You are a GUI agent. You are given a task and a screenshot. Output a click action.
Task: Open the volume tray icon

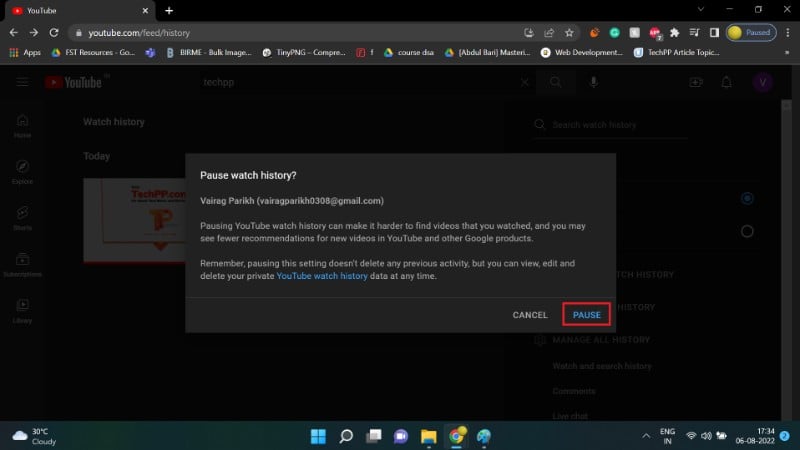706,436
